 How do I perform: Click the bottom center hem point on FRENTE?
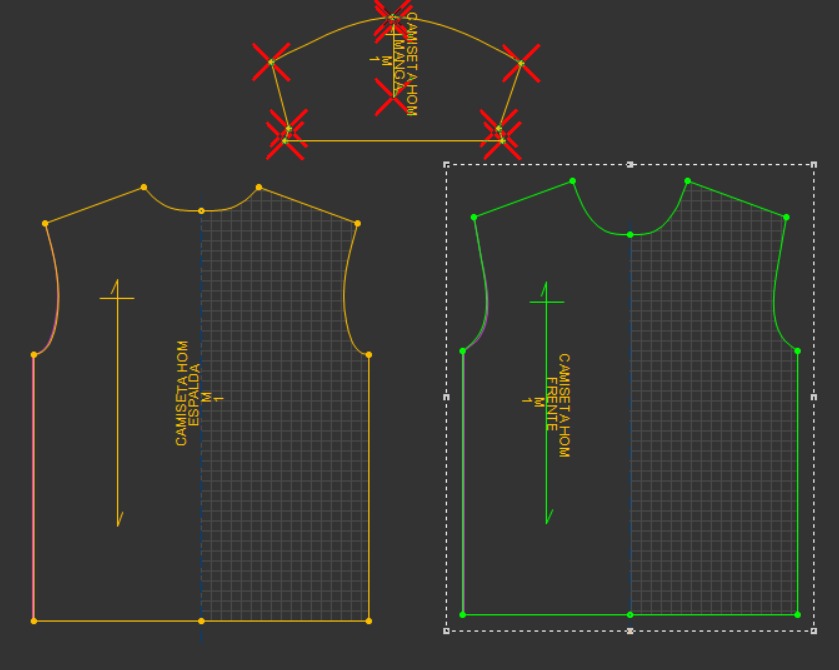tap(630, 615)
